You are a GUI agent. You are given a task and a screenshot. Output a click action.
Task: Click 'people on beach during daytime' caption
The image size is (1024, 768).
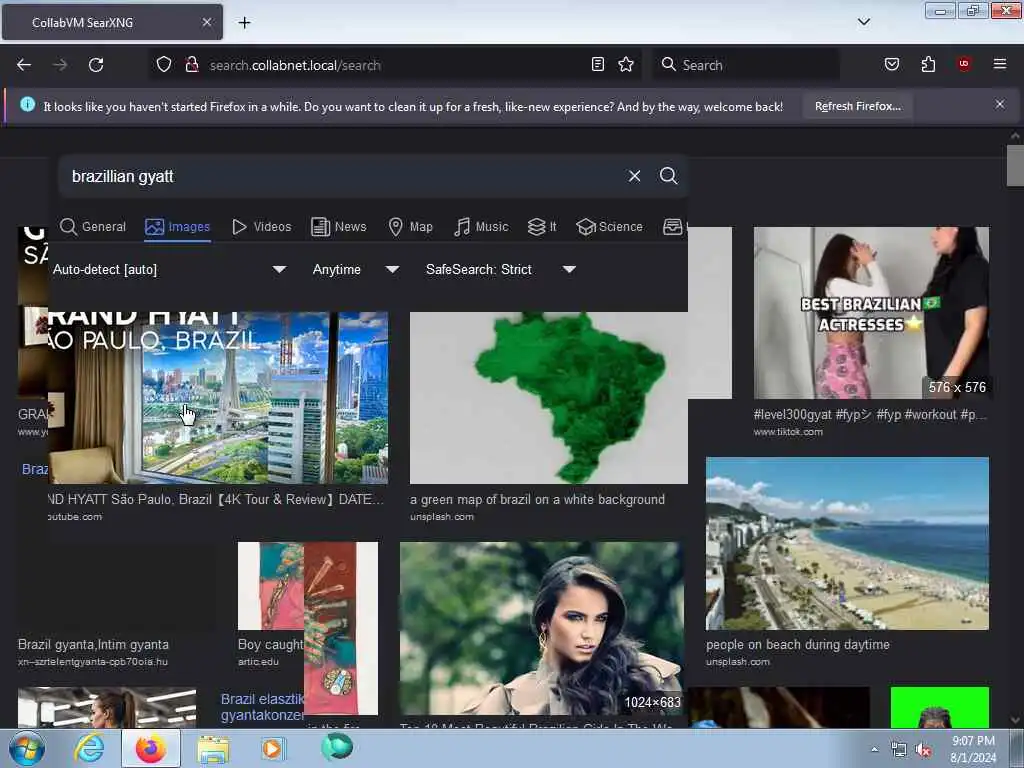(797, 645)
